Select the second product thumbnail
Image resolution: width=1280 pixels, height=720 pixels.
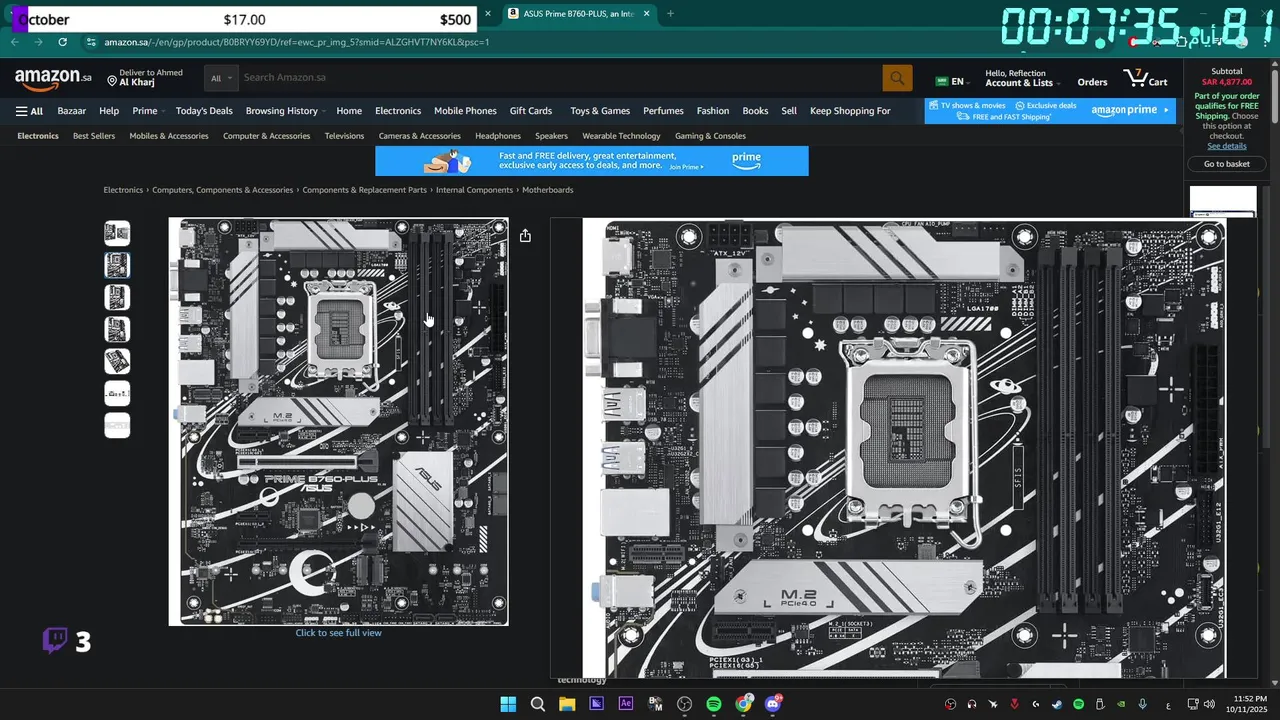tap(117, 265)
